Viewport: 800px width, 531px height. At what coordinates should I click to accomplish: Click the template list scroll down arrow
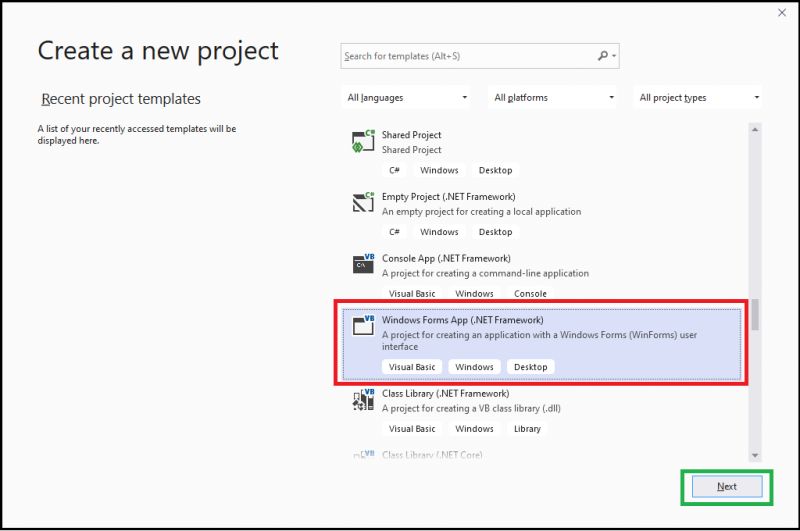[x=755, y=456]
